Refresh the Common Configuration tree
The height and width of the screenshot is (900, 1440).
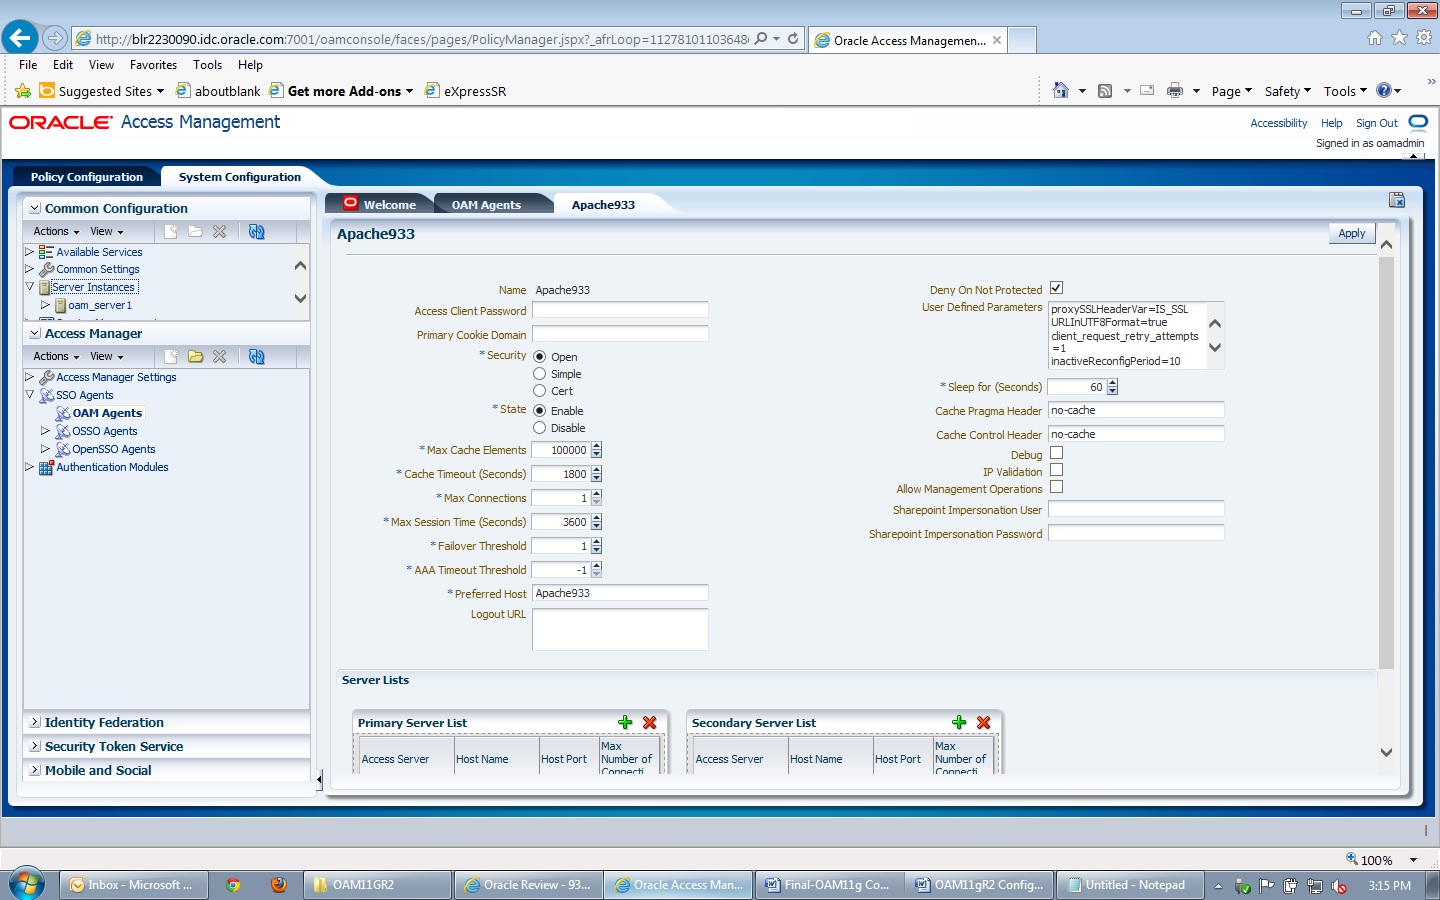pyautogui.click(x=256, y=231)
